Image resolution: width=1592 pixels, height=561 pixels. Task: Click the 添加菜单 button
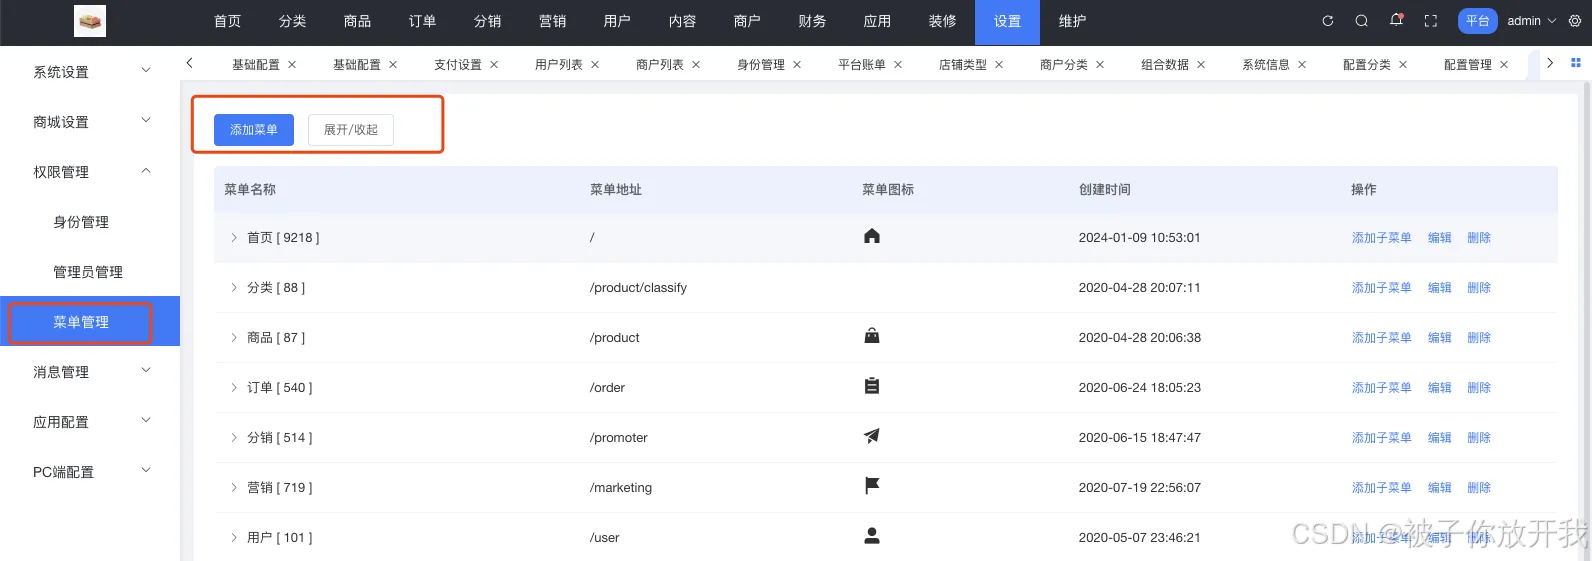tap(254, 130)
